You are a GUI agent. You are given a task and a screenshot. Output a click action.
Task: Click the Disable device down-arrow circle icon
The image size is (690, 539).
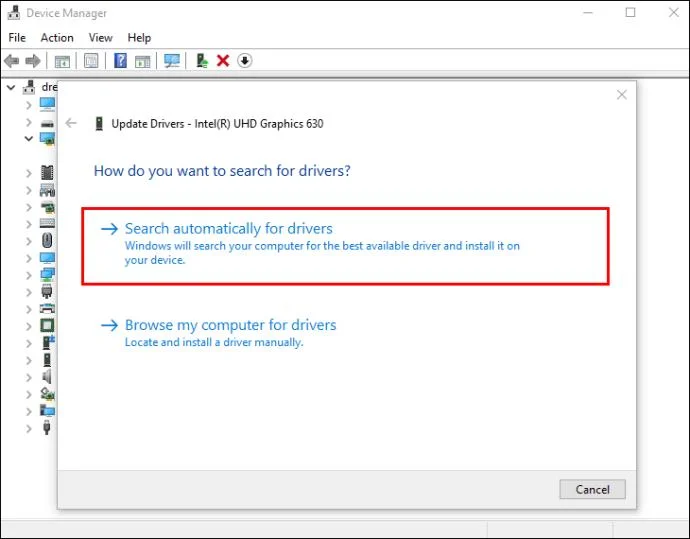(x=245, y=61)
